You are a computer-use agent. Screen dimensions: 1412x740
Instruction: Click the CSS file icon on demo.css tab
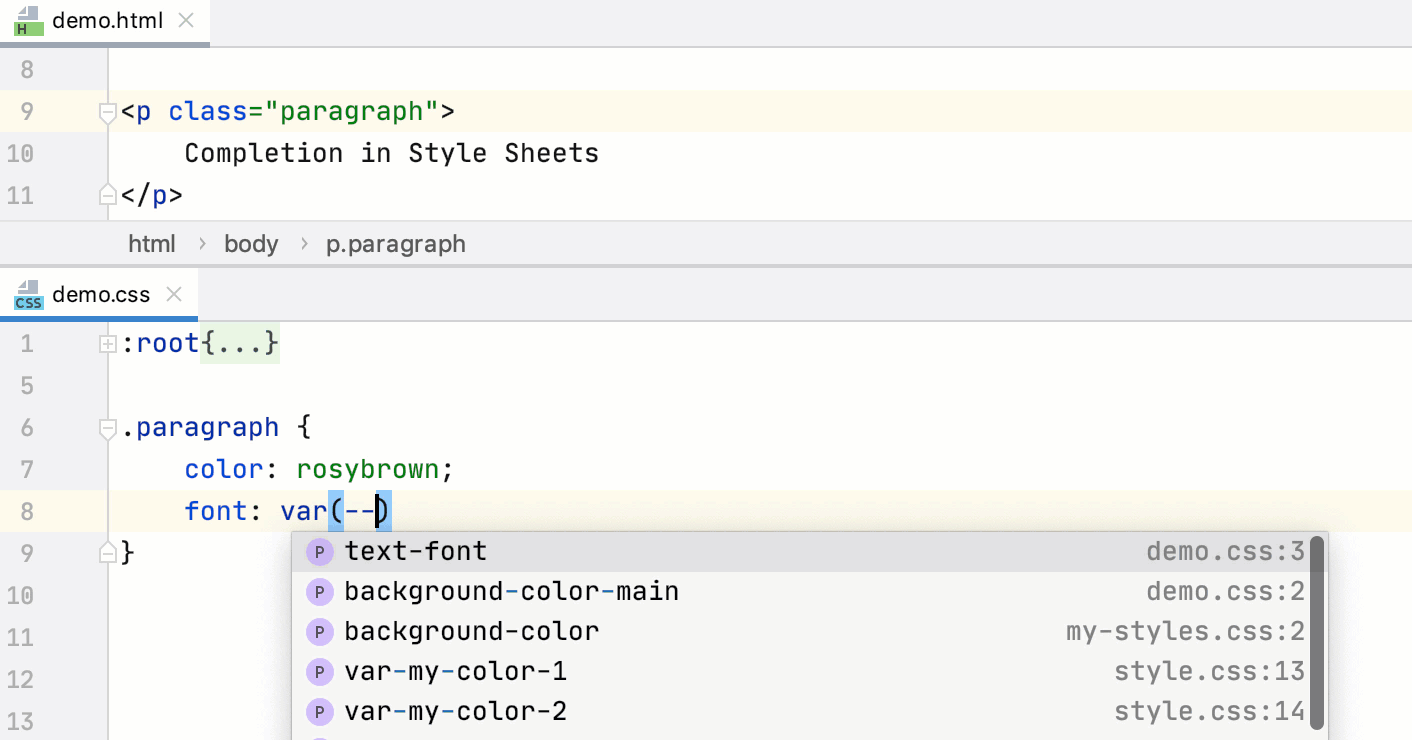(x=28, y=293)
